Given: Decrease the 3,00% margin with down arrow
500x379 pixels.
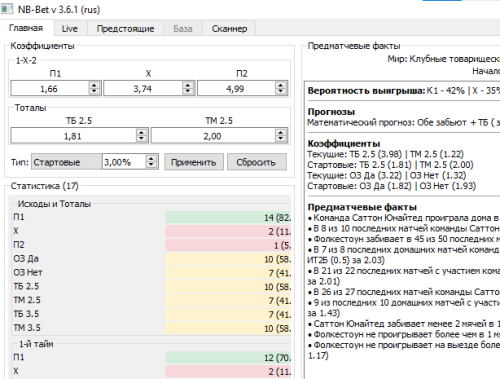Looking at the screenshot, I should pyautogui.click(x=151, y=165).
